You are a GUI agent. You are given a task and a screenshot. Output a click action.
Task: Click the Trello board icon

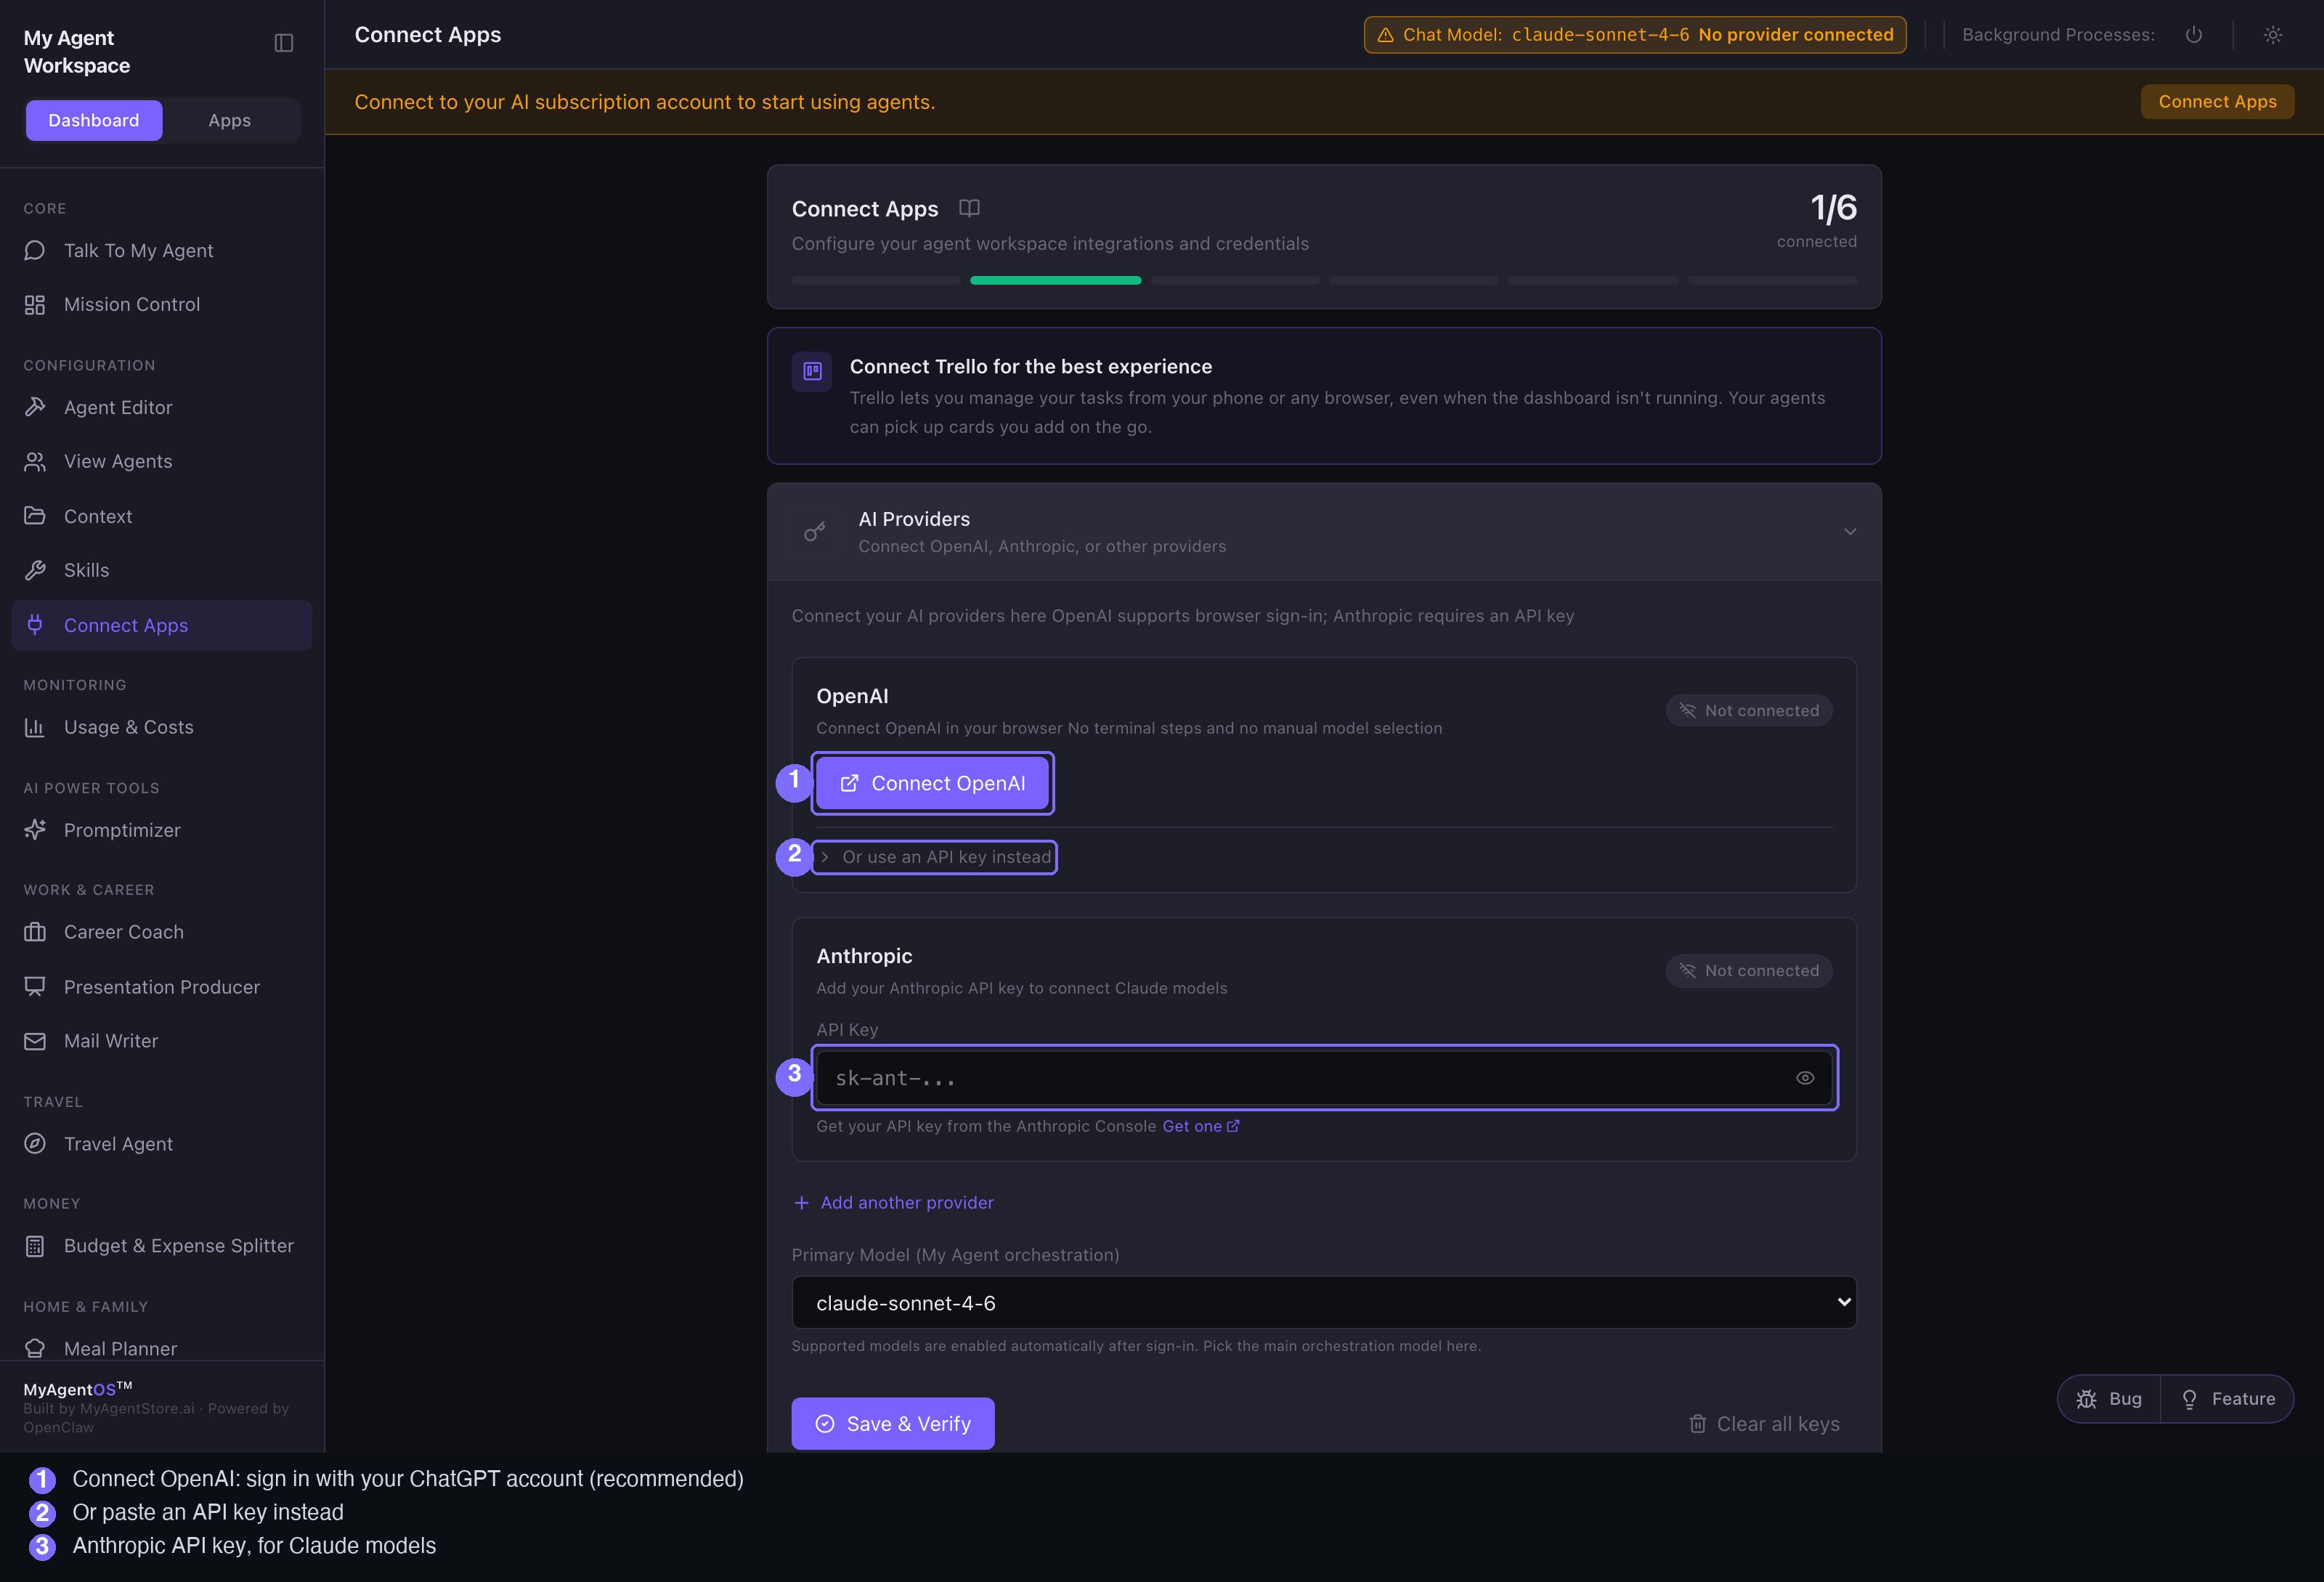point(812,372)
